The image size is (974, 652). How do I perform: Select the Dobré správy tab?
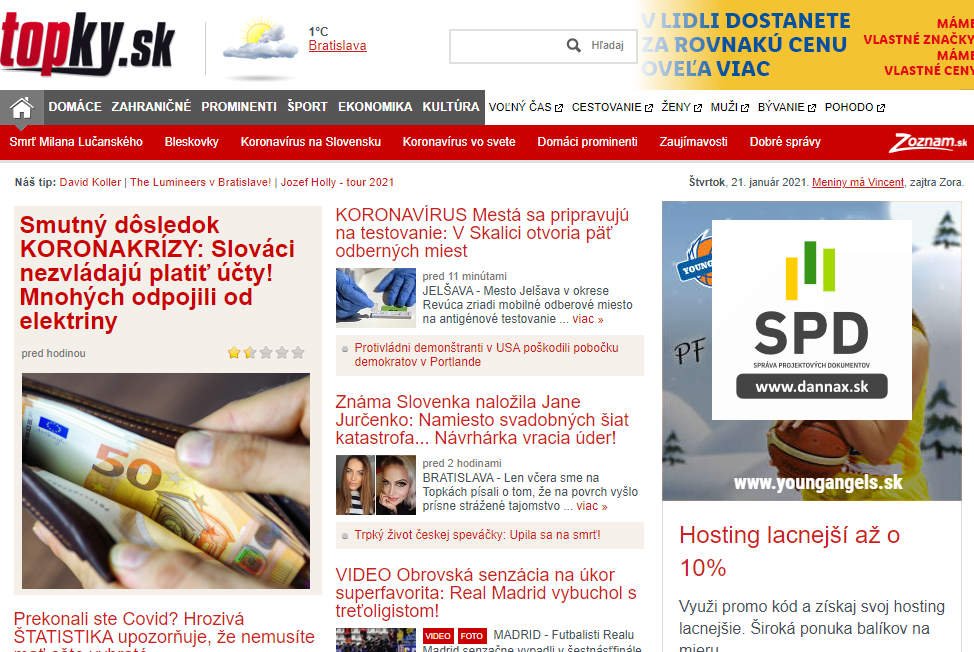[785, 142]
